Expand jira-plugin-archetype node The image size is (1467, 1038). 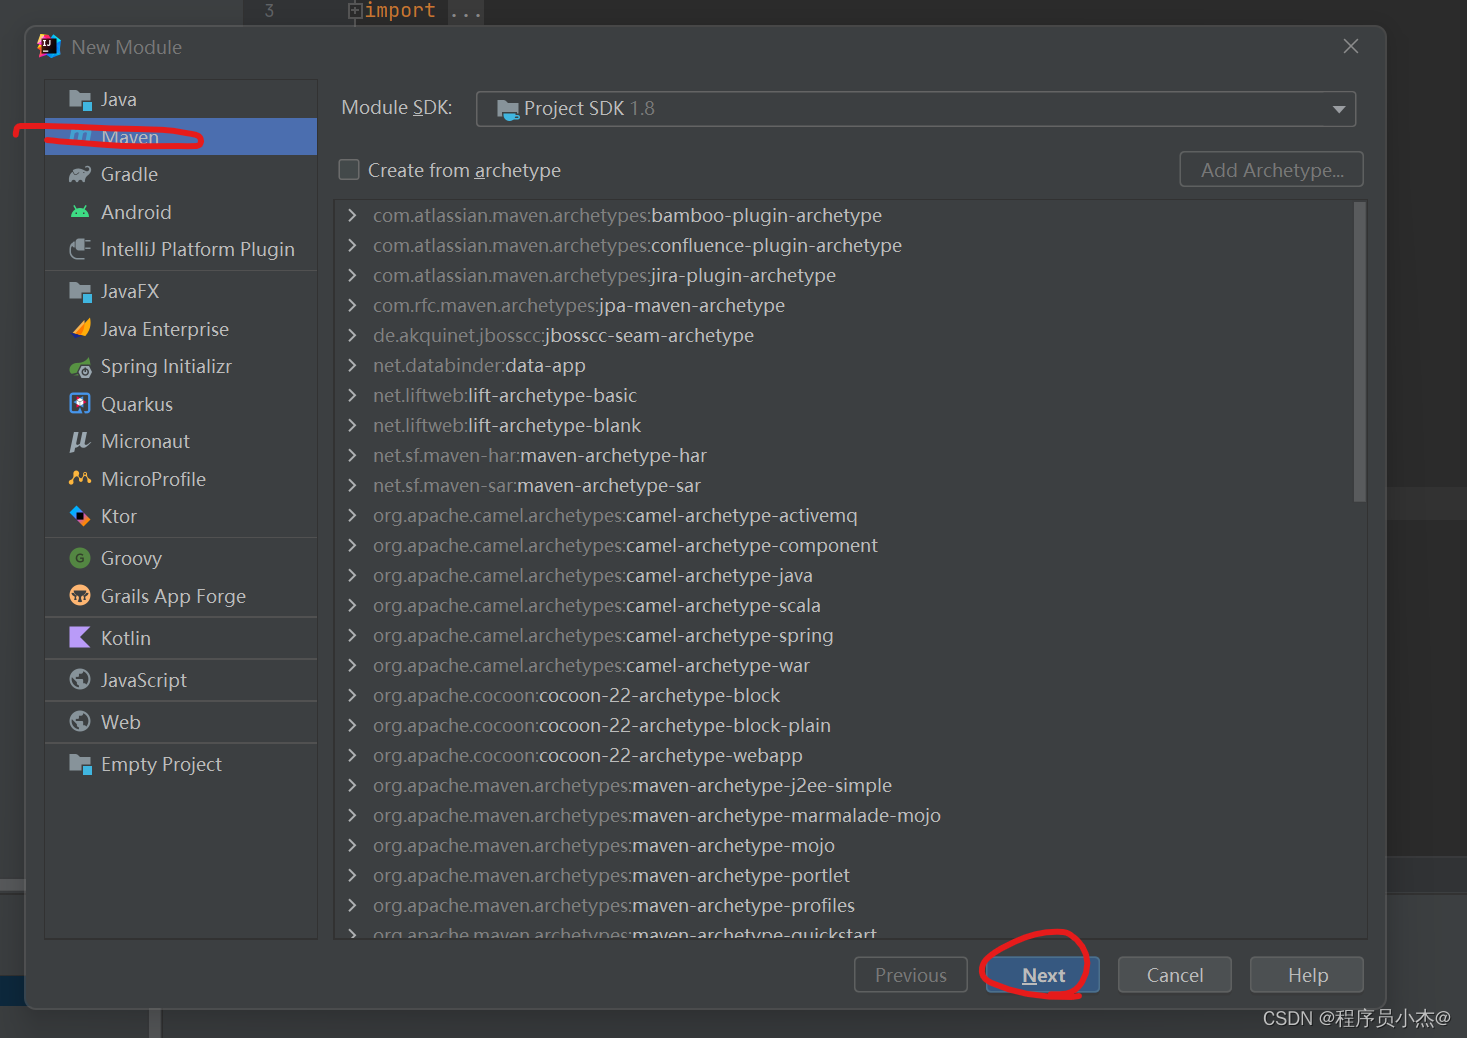[352, 275]
